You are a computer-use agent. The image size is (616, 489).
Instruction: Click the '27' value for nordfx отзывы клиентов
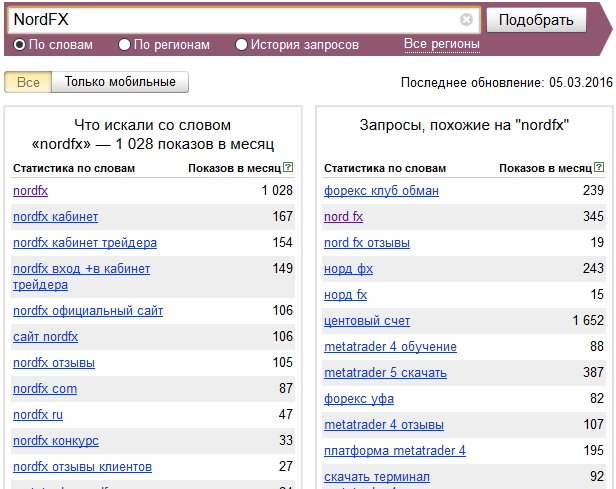[x=286, y=466]
